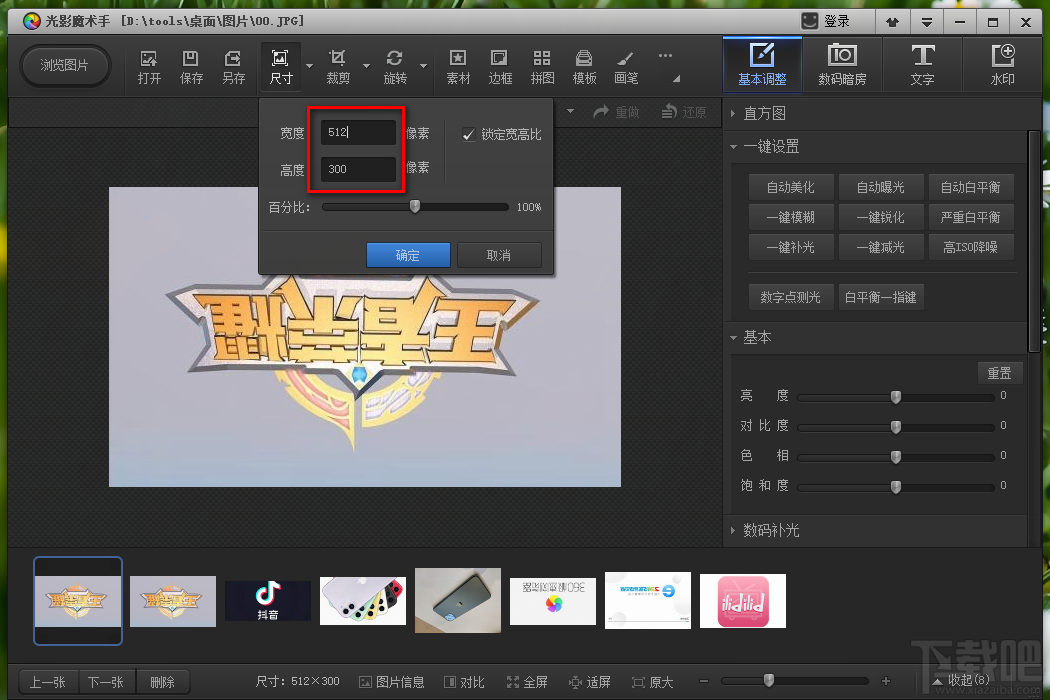Viewport: 1050px width, 700px height.
Task: Switch to 文字 text tab
Action: click(x=922, y=64)
